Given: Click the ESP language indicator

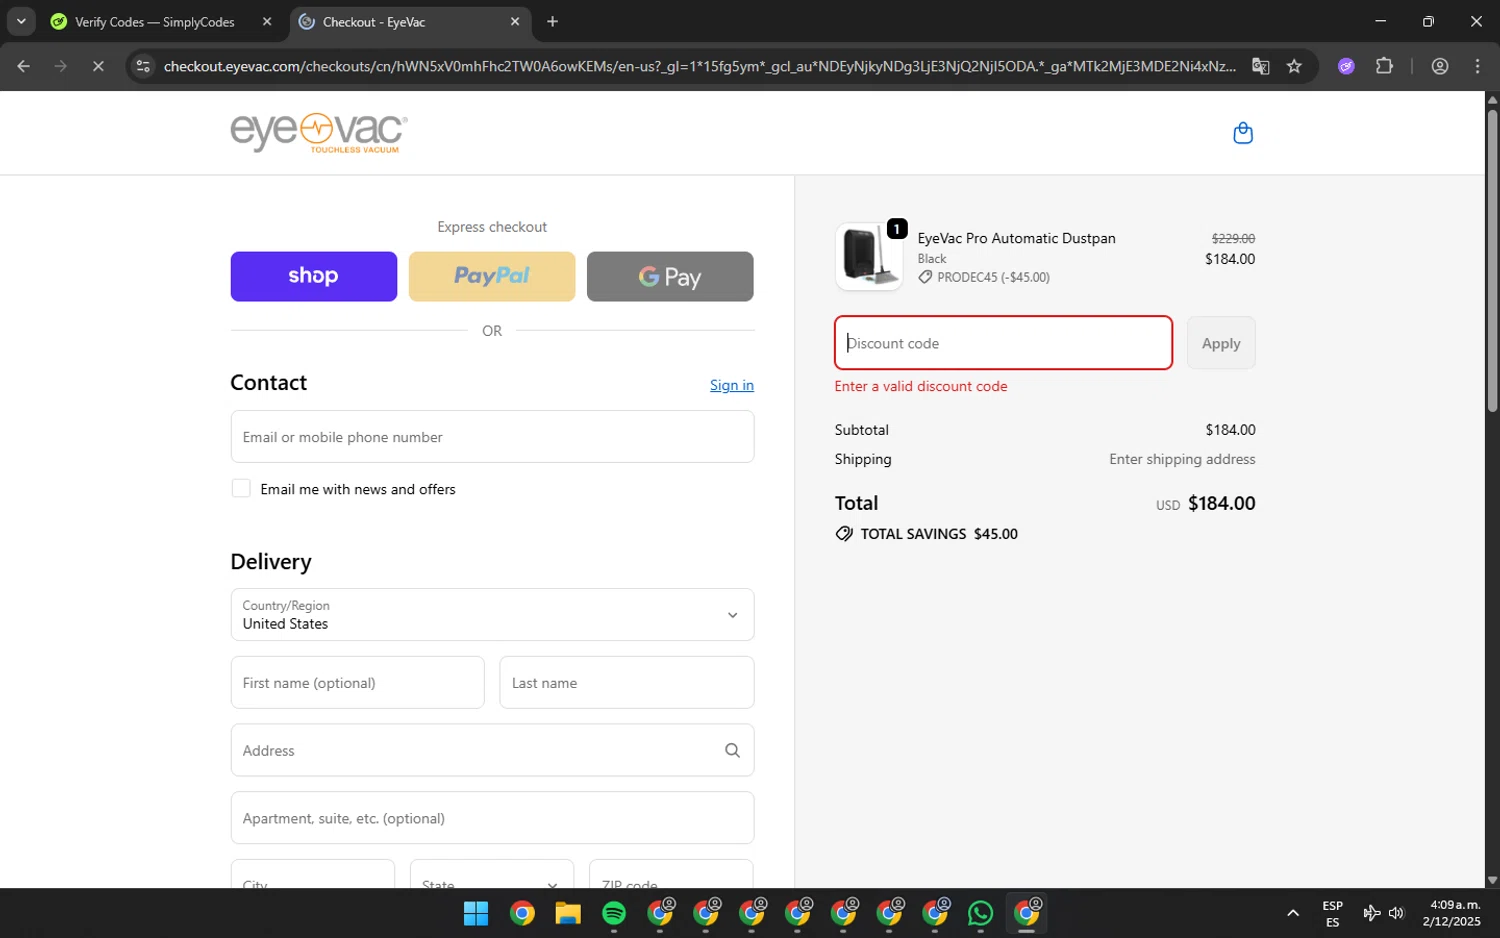Looking at the screenshot, I should click(x=1332, y=913).
